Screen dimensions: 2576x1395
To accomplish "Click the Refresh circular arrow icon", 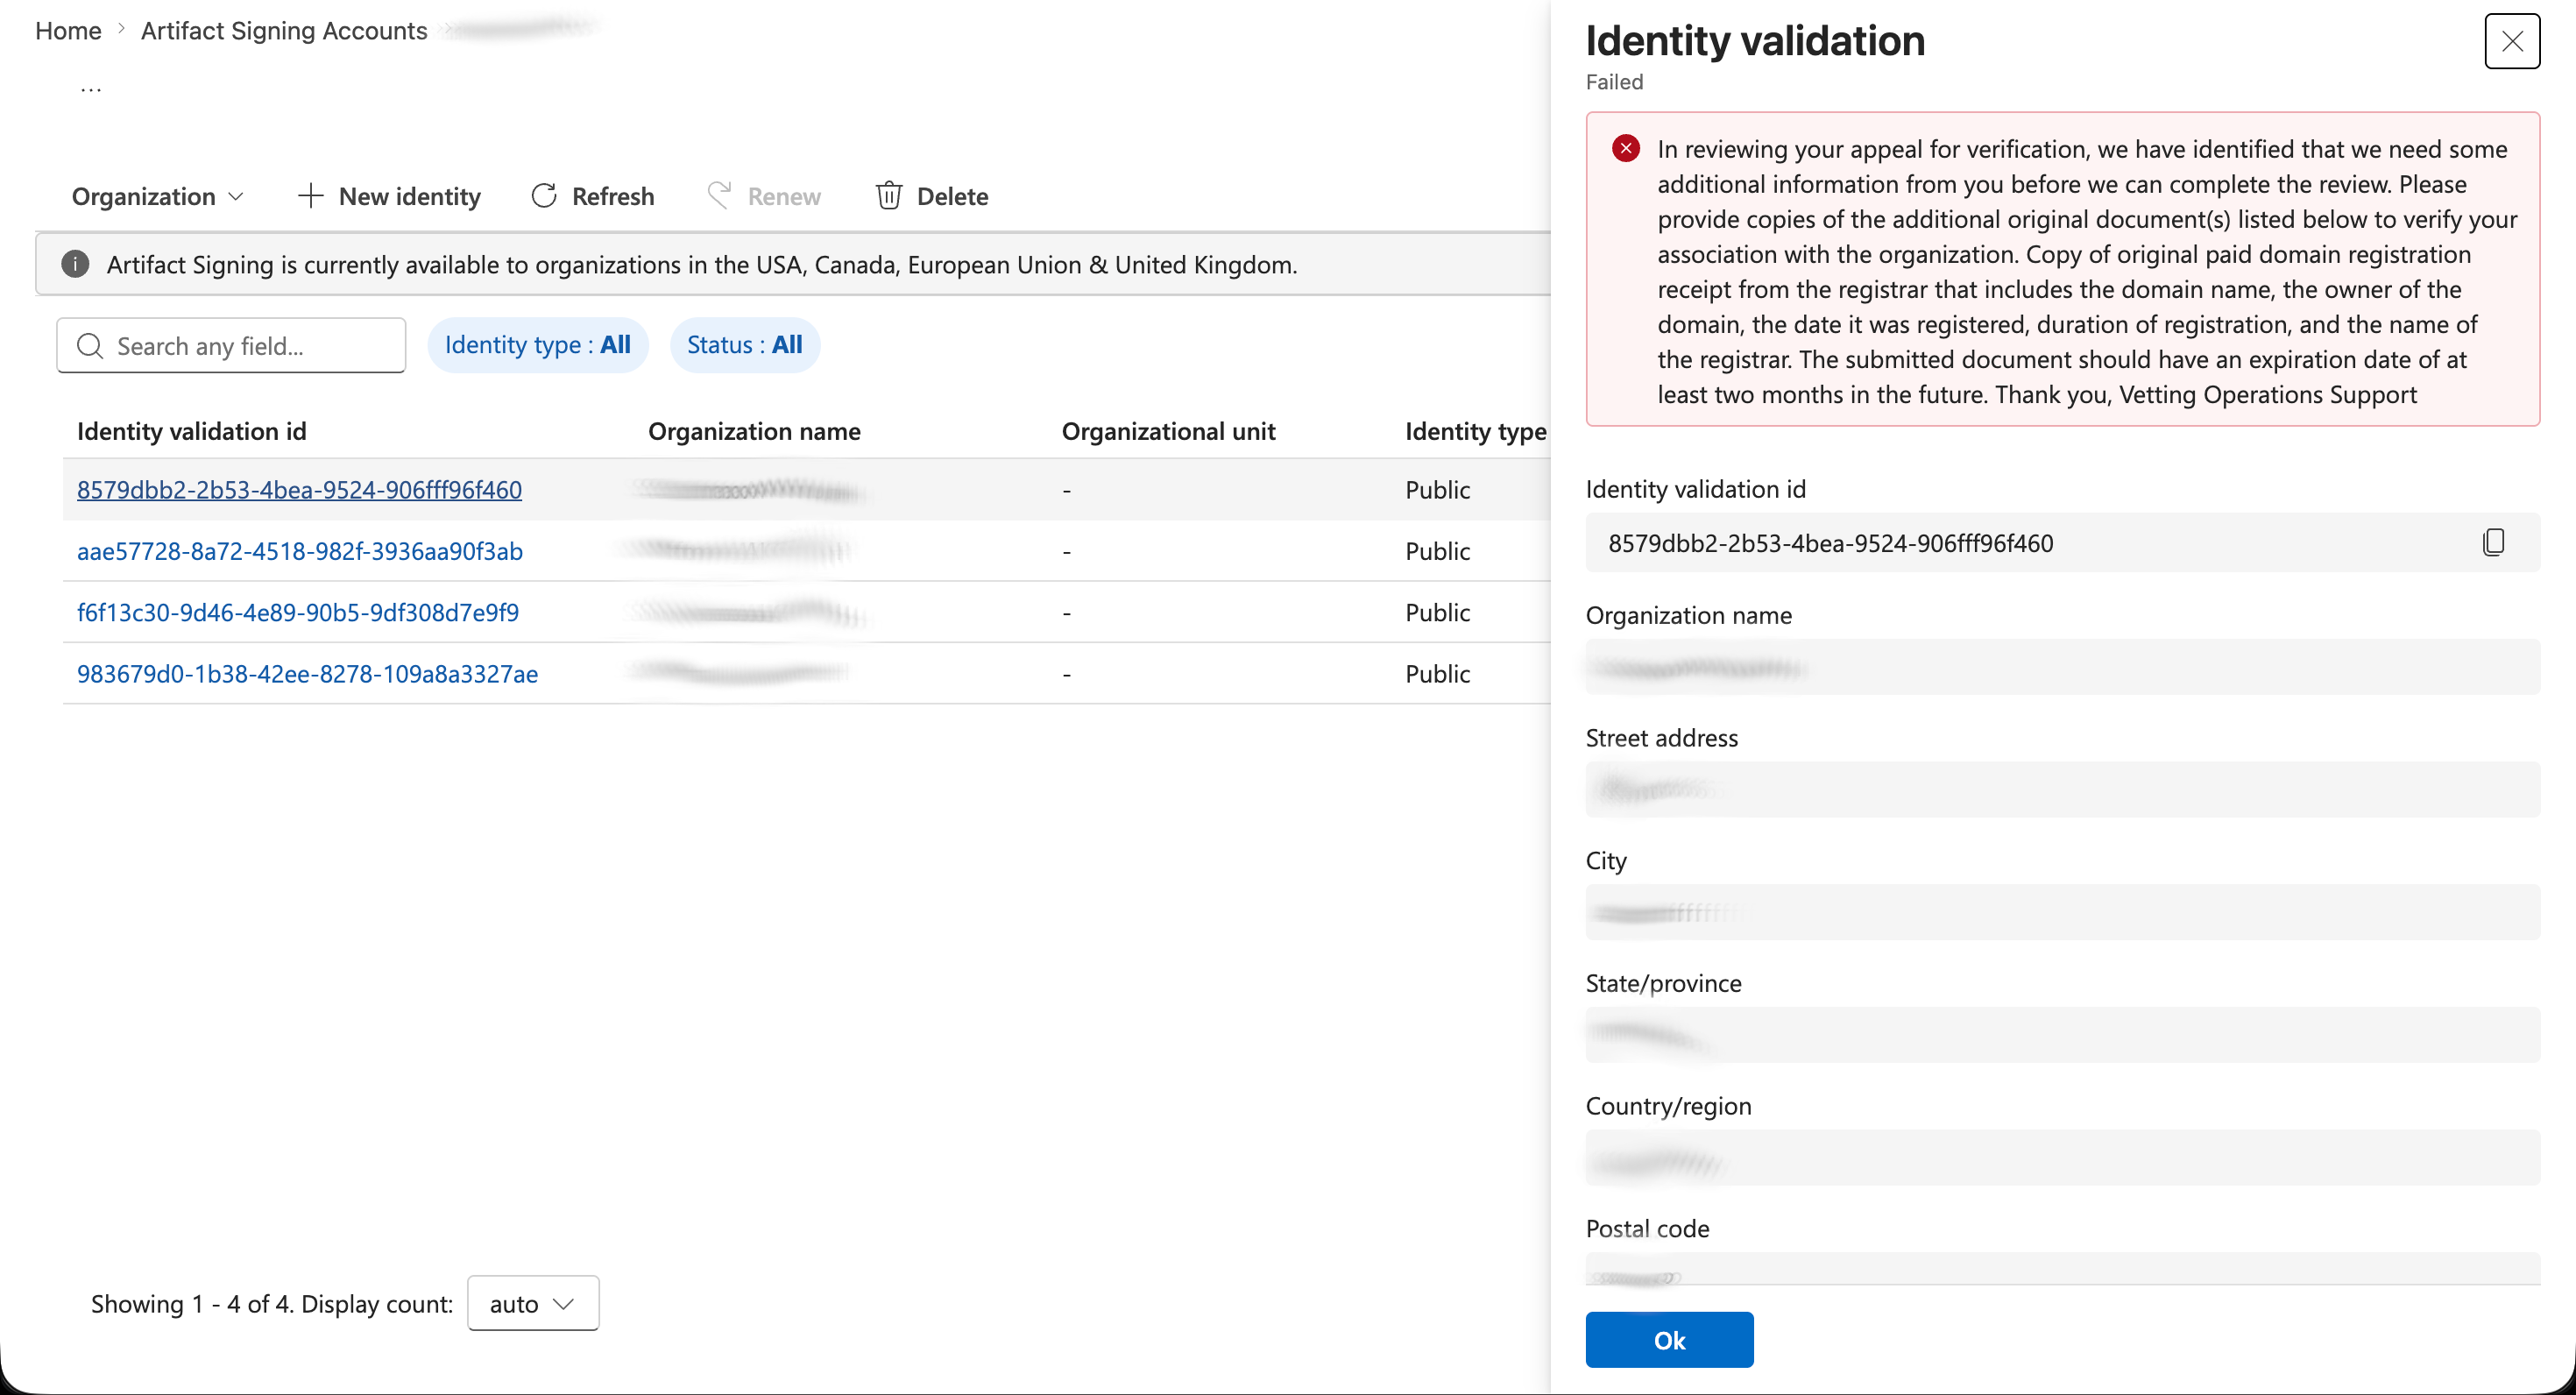I will coord(544,196).
